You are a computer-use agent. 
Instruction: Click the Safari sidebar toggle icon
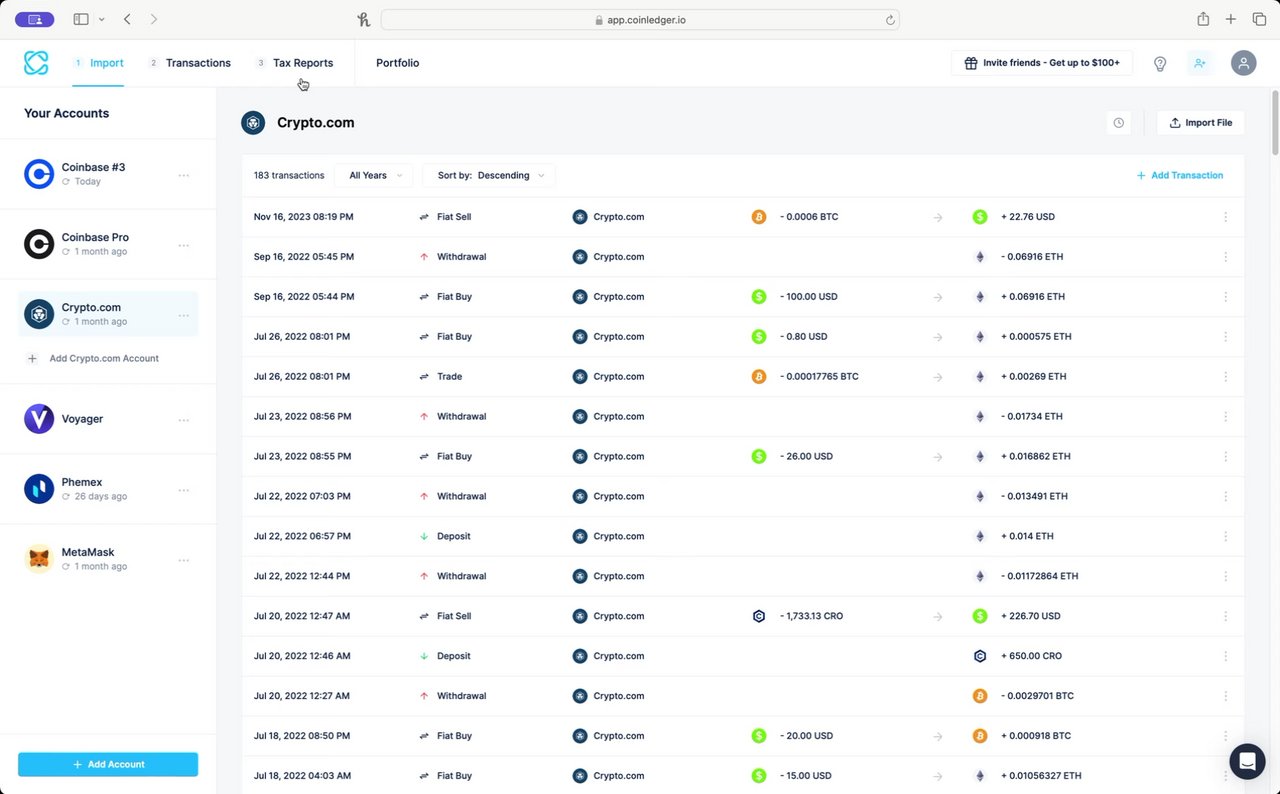[81, 19]
